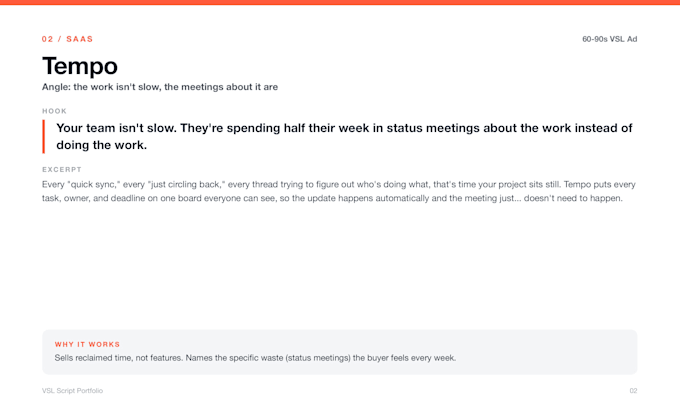Click the word SAAS in header label
The height and width of the screenshot is (409, 680).
79,39
